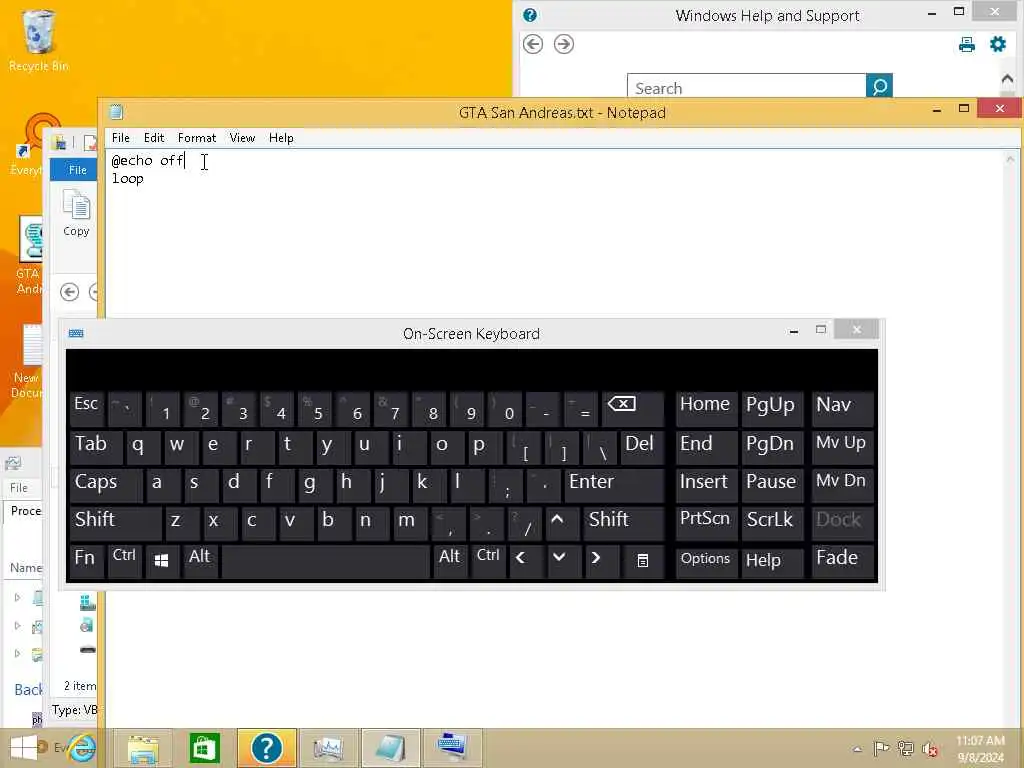This screenshot has width=1024, height=768.
Task: Click the Fade key on keyboard
Action: (x=842, y=560)
